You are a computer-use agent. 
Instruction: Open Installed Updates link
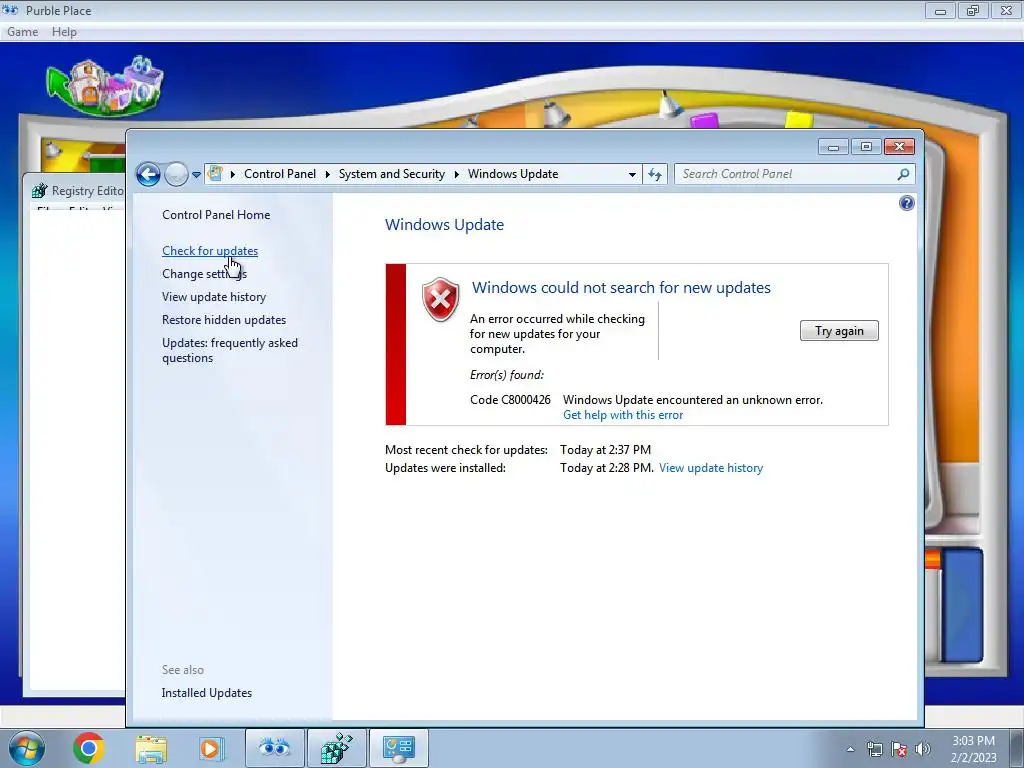(206, 693)
